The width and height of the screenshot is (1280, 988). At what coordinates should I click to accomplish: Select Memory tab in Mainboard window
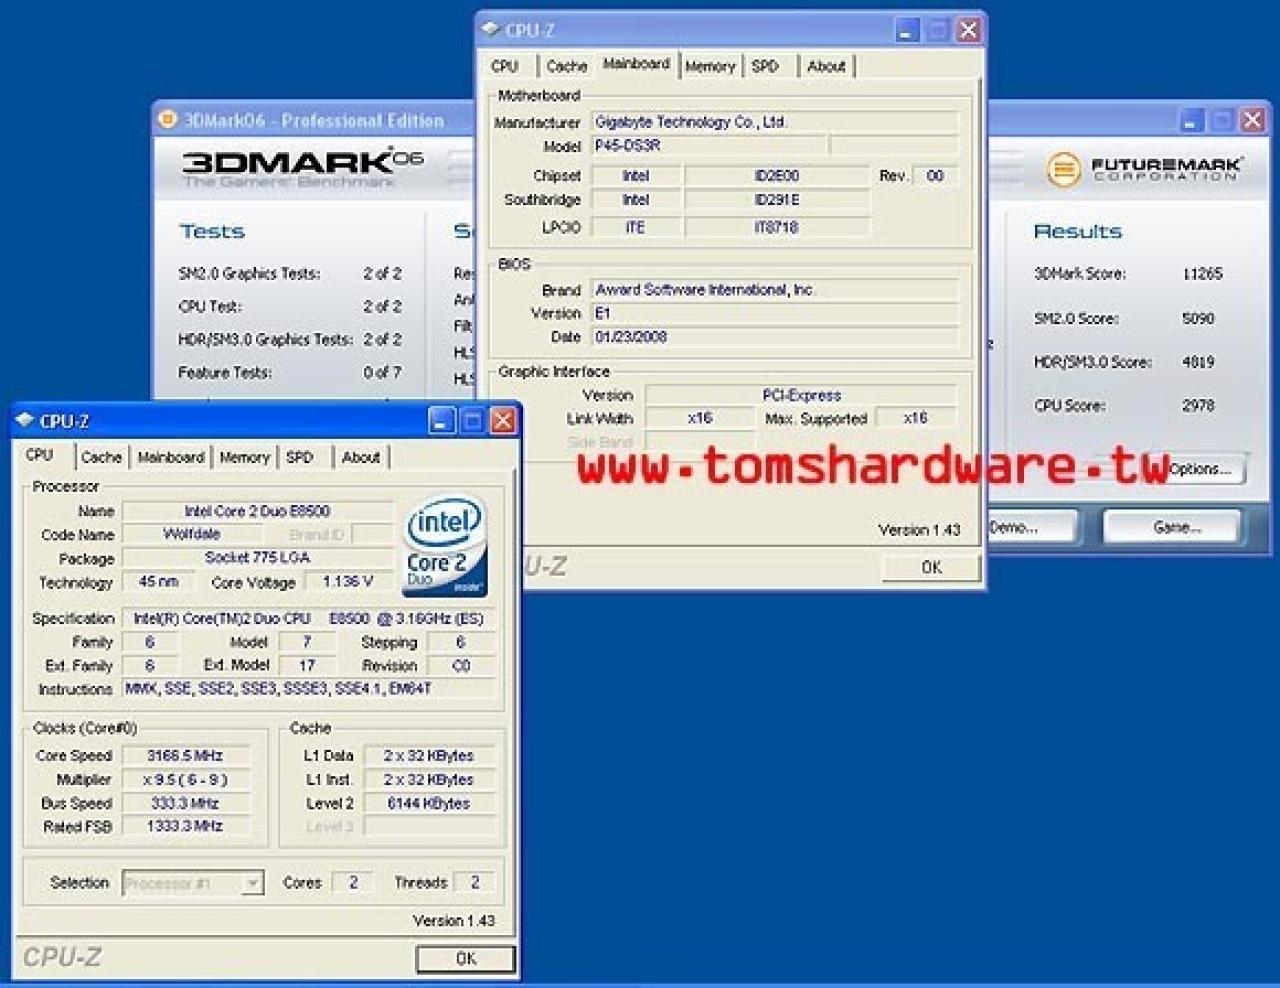pyautogui.click(x=711, y=66)
